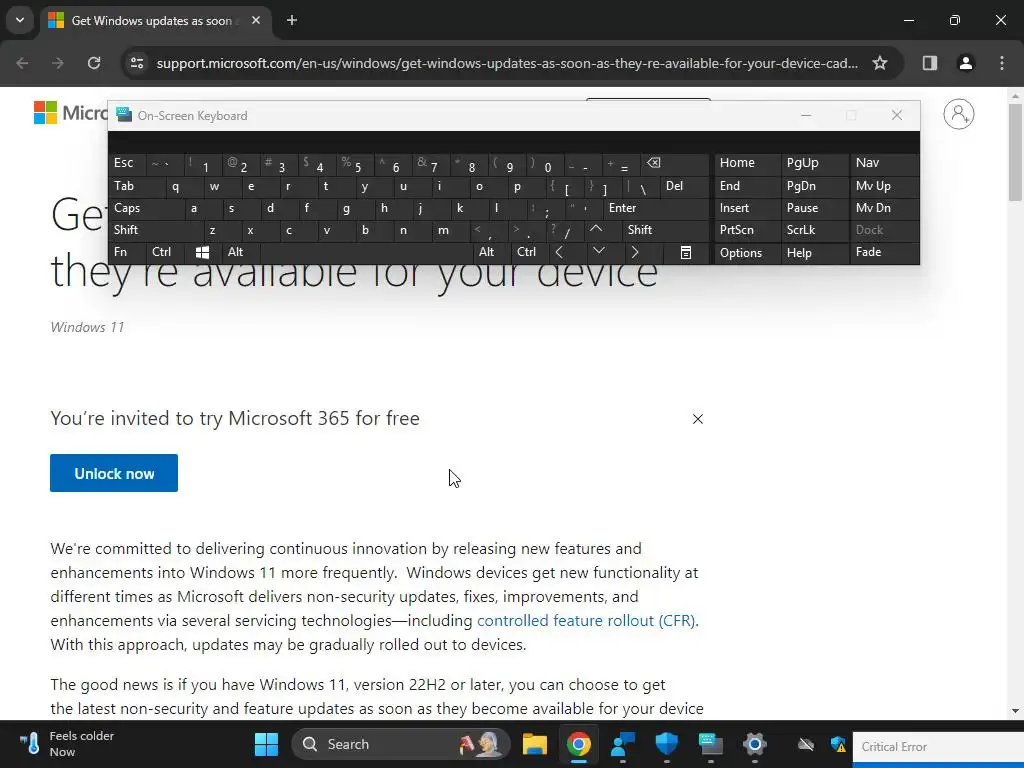This screenshot has height=768, width=1024.
Task: Click the down arrow key on the keyboard
Action: point(598,251)
